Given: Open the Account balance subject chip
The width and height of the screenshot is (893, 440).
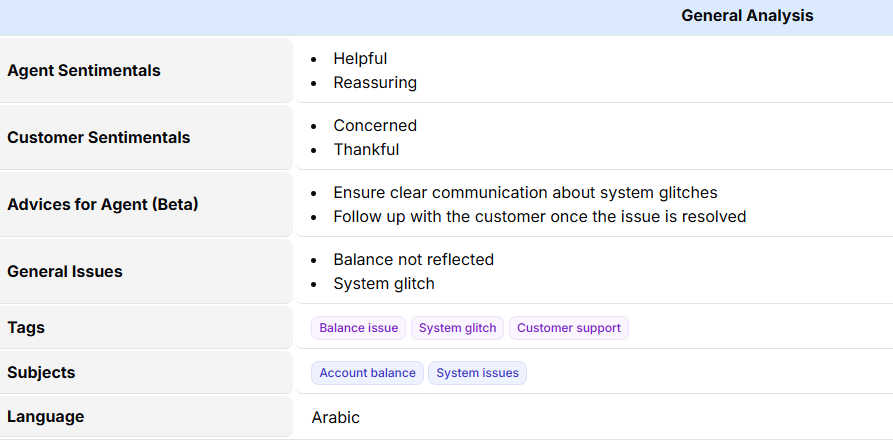Looking at the screenshot, I should [x=367, y=373].
